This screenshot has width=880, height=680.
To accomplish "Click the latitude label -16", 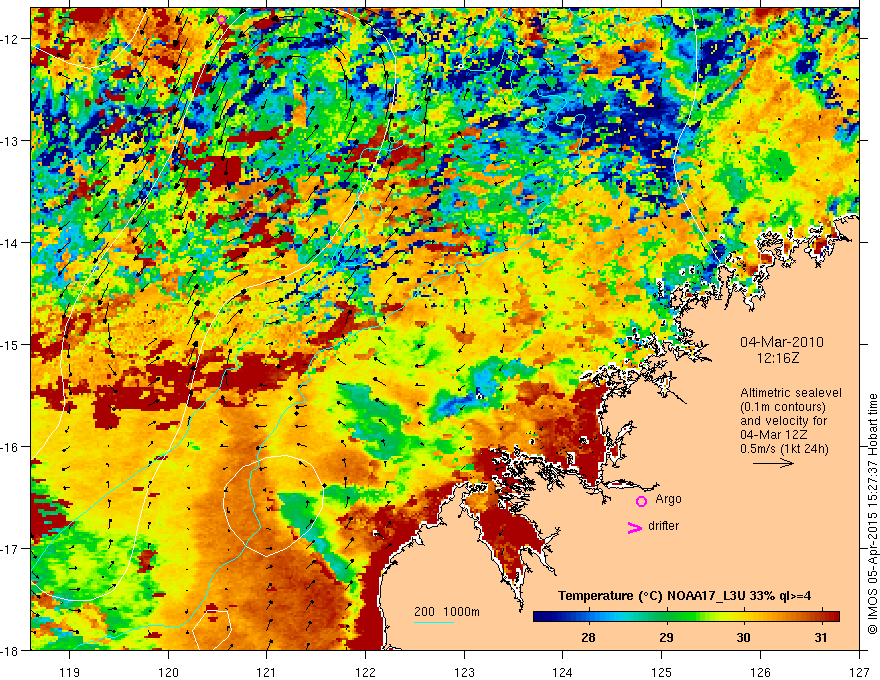I will (x=10, y=447).
